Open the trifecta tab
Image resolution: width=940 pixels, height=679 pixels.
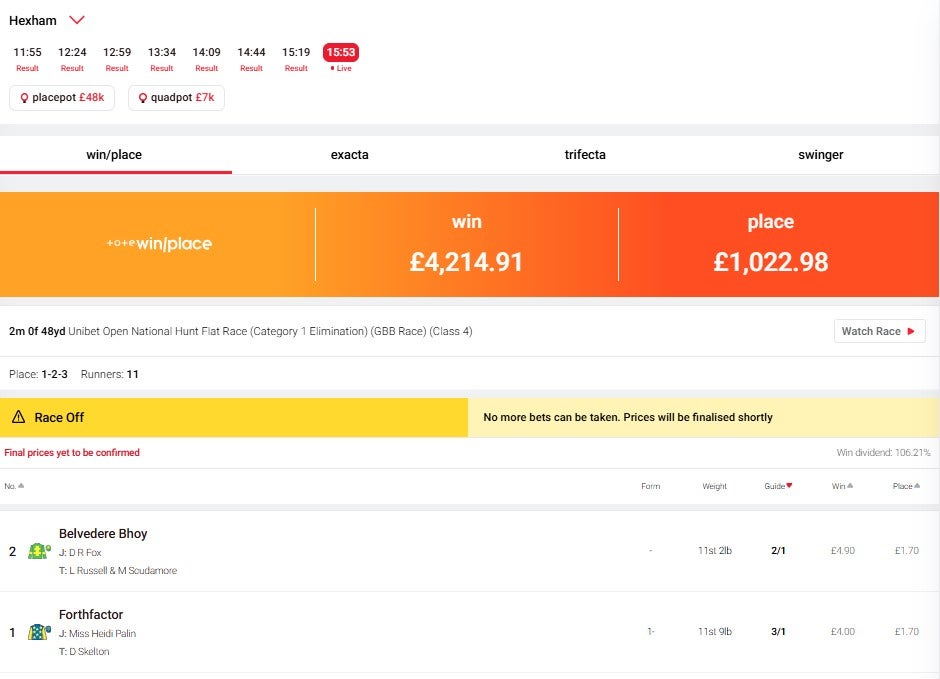click(585, 155)
